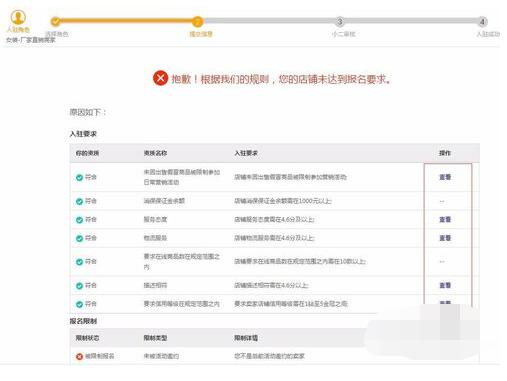Click the 入驻要求 column header in table
Image resolution: width=507 pixels, height=381 pixels.
[x=246, y=153]
